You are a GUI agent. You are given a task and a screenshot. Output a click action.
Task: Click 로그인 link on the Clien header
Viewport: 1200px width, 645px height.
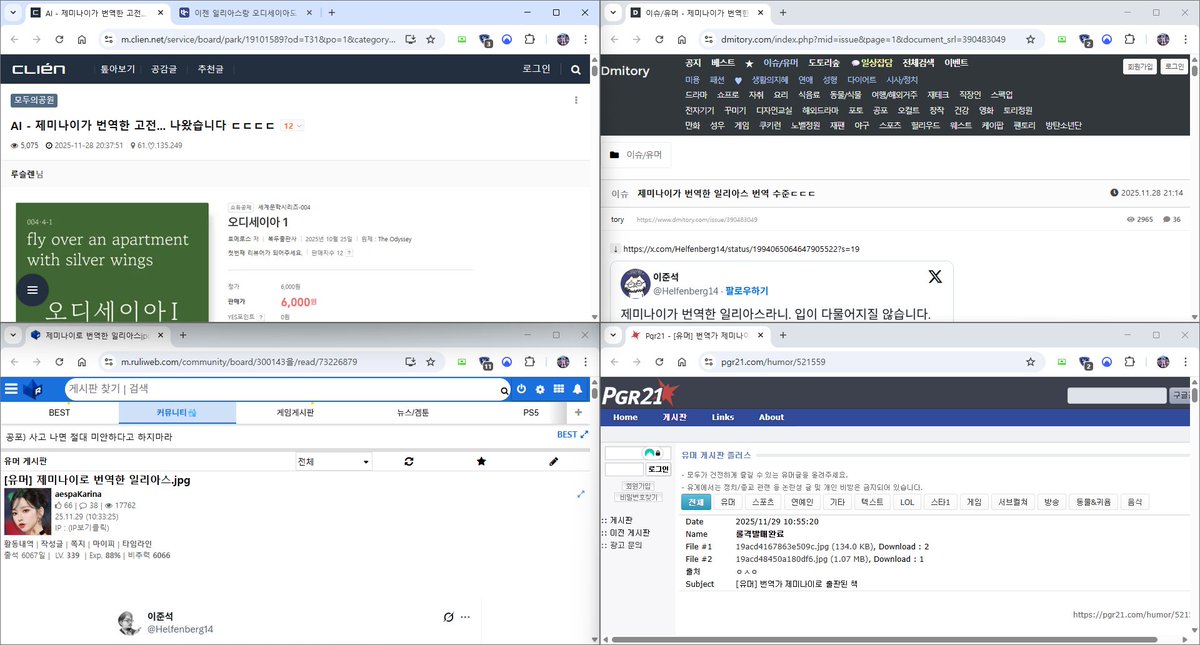(x=536, y=69)
